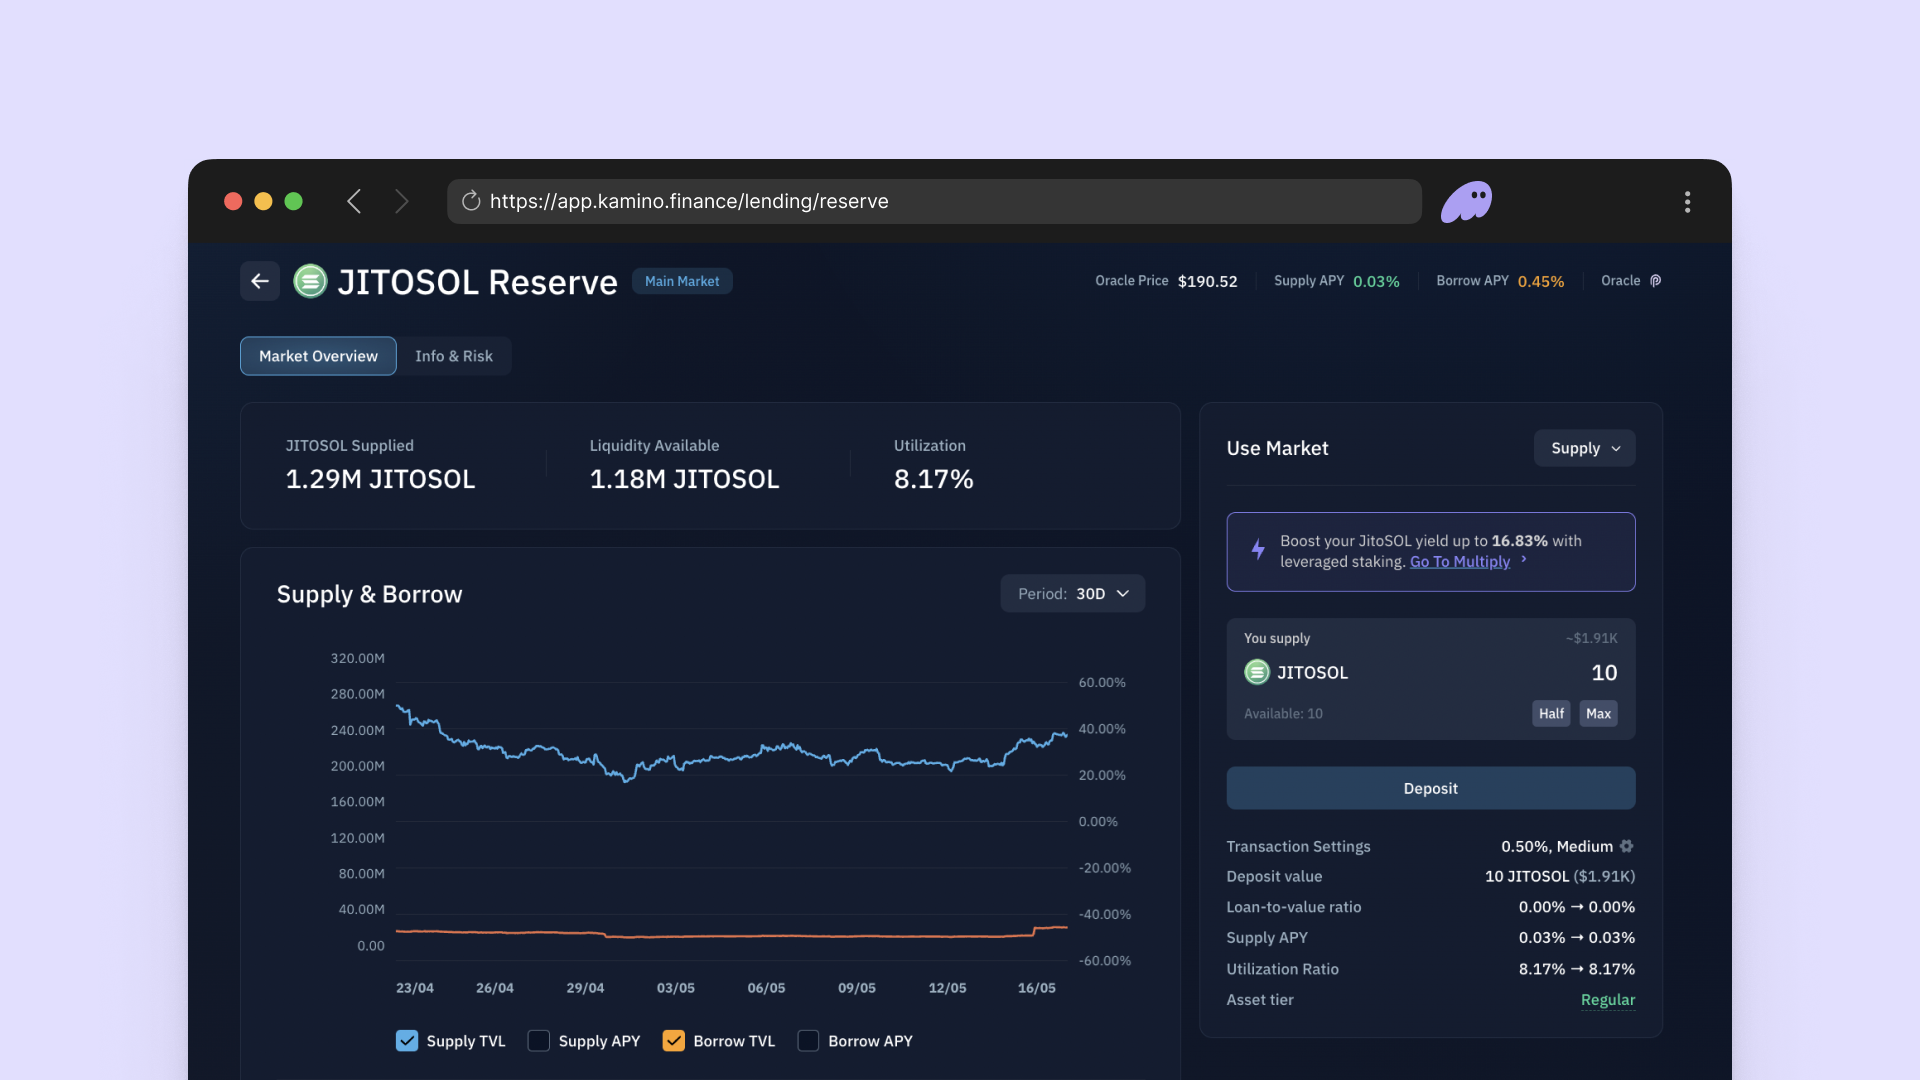Enable the Supply APY checkbox
Viewport: 1920px width, 1080px height.
tap(539, 1041)
